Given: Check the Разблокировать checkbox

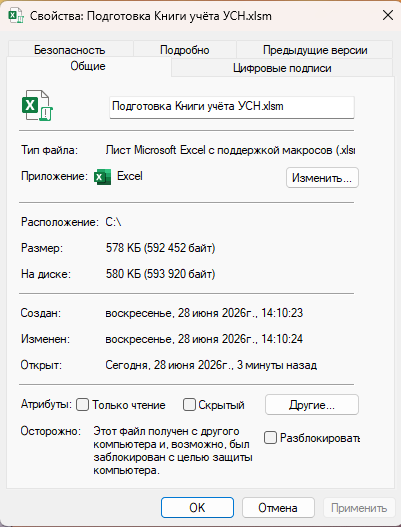Looking at the screenshot, I should coord(270,438).
